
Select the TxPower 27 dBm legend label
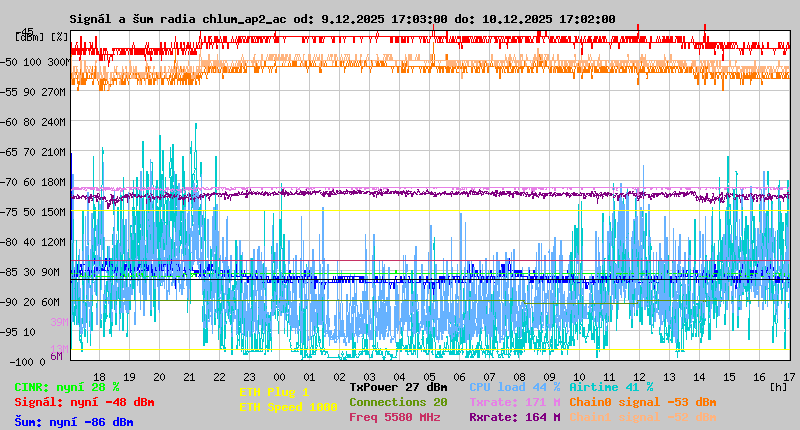[398, 386]
